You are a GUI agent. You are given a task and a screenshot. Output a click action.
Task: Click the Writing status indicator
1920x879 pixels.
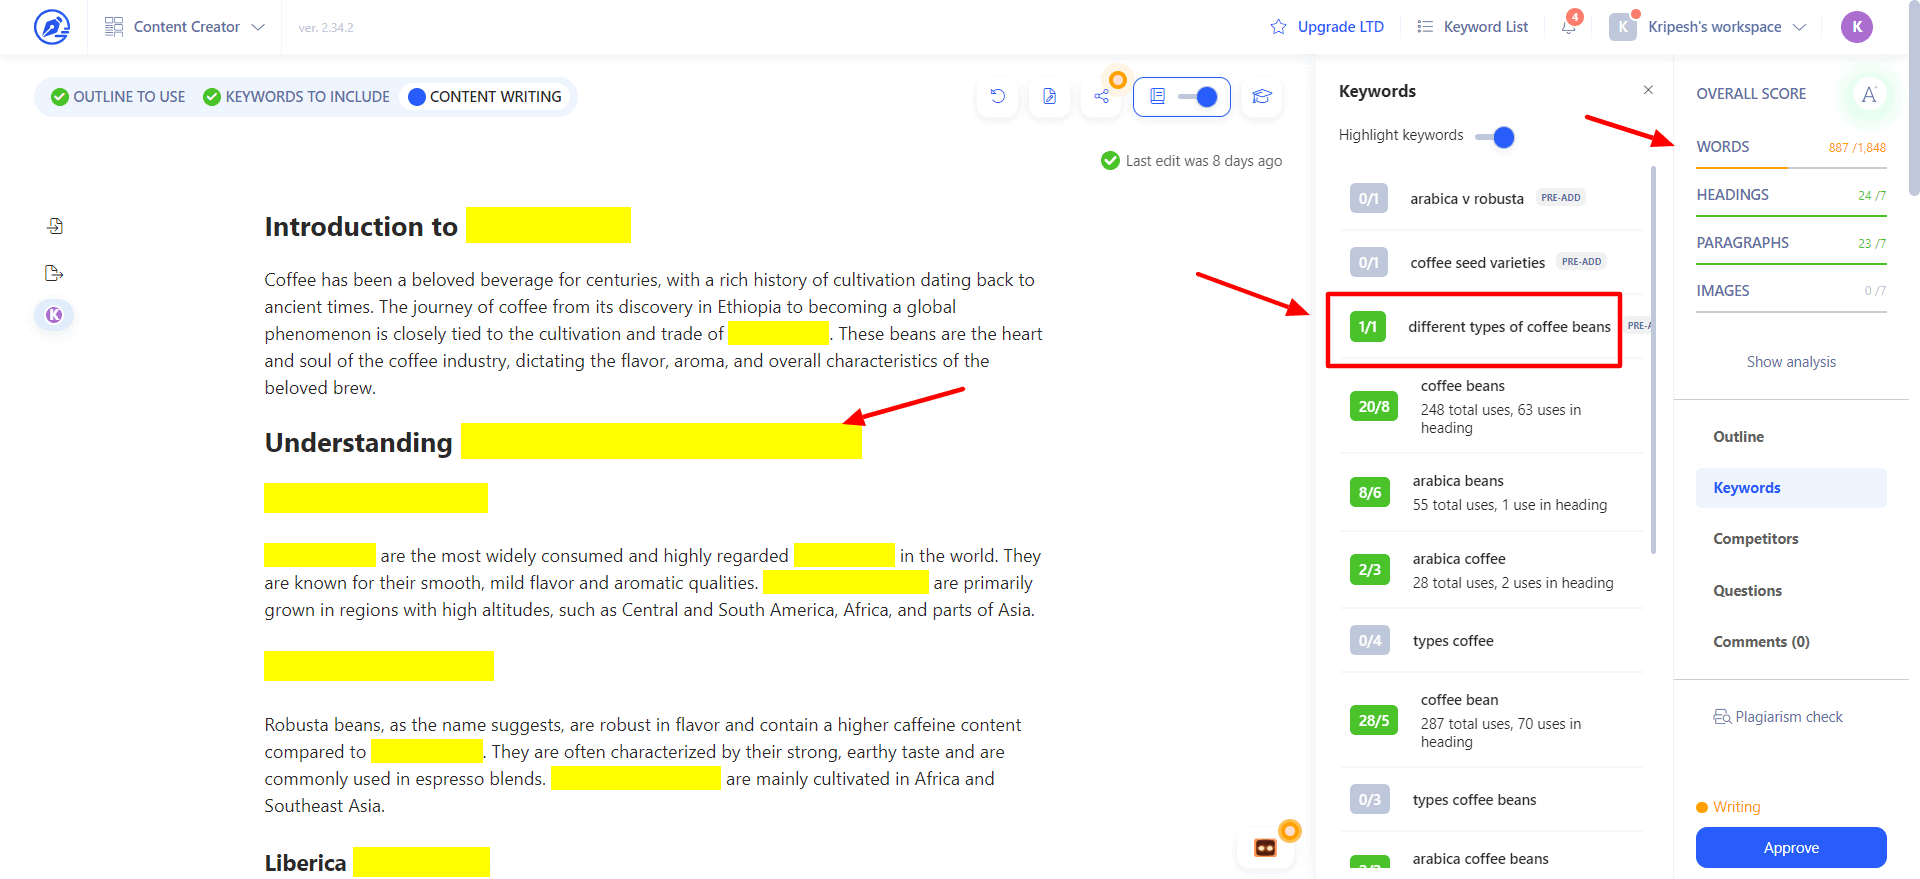1729,807
